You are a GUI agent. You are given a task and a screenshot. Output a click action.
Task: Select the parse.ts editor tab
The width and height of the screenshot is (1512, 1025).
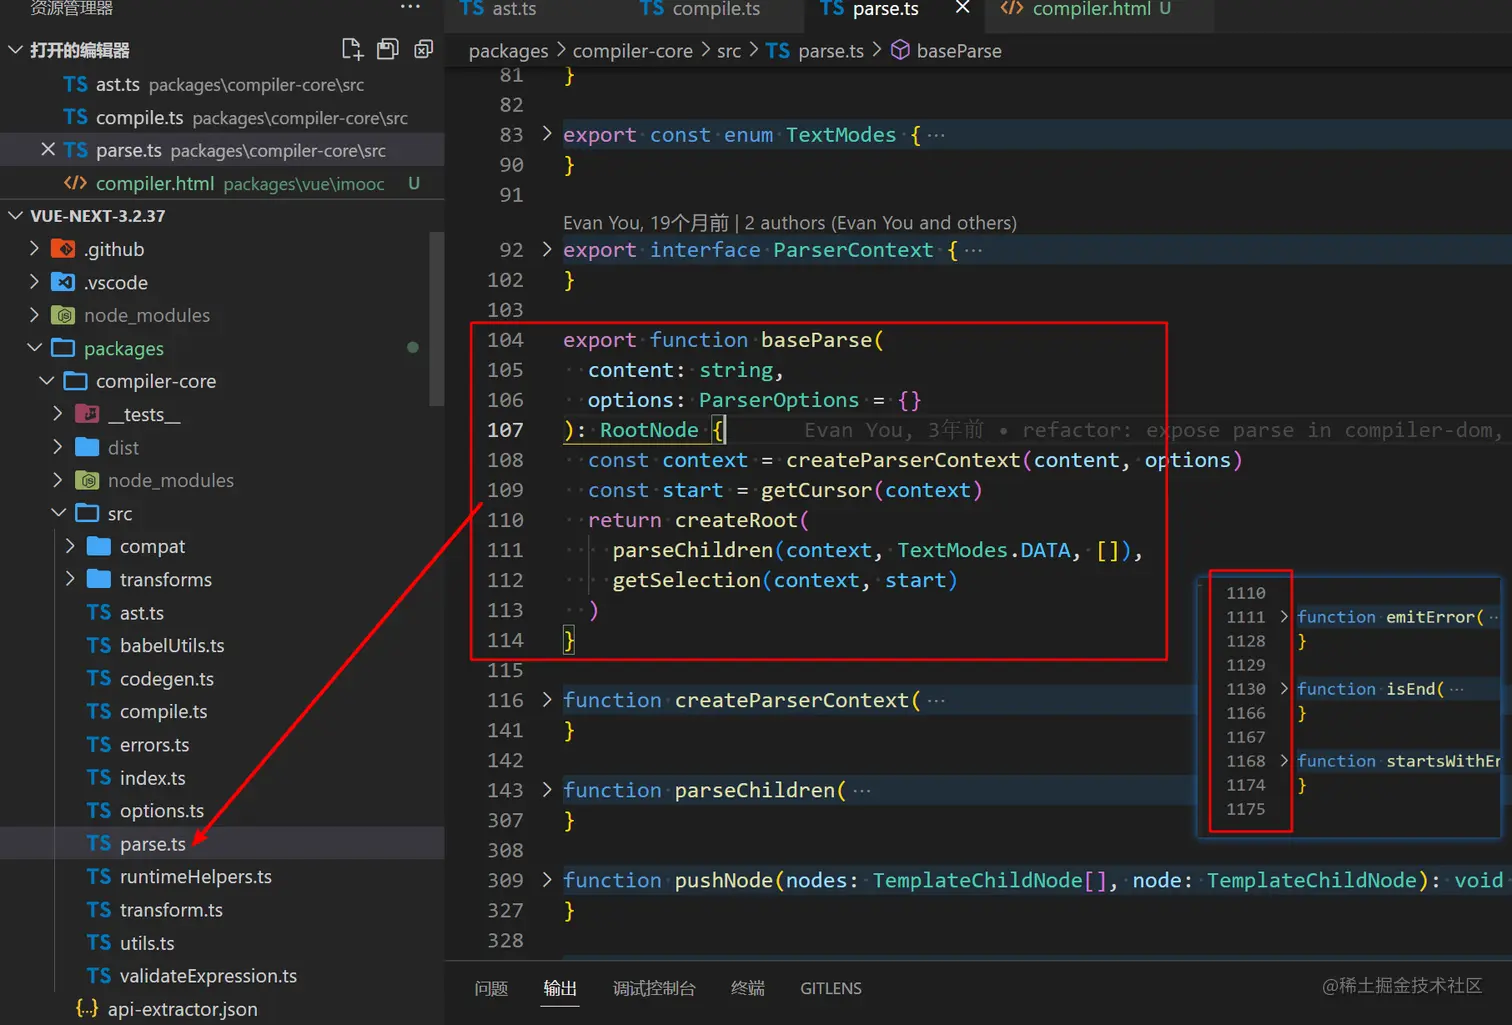click(x=869, y=8)
